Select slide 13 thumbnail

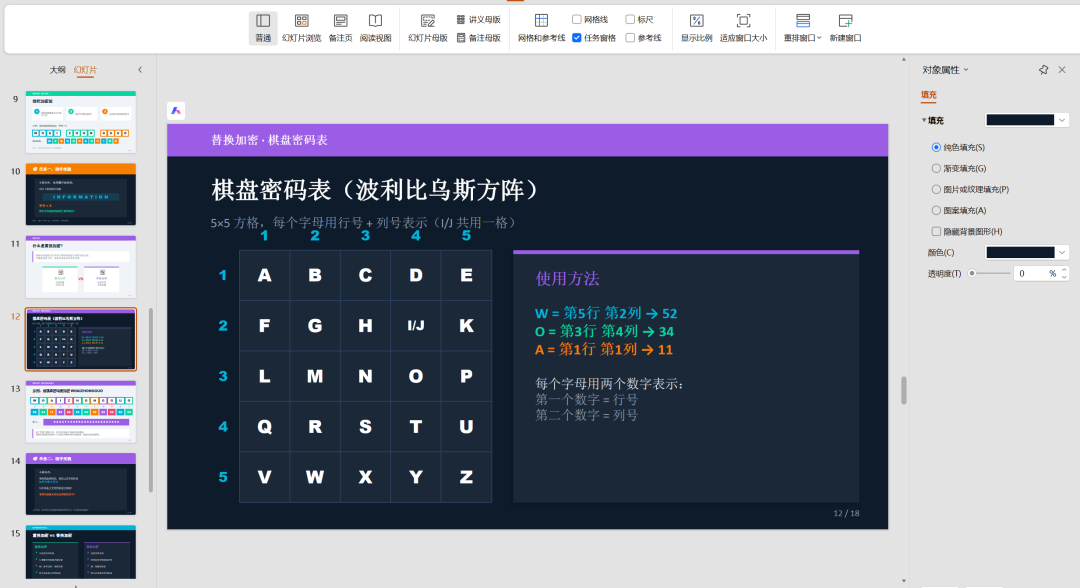pos(81,411)
